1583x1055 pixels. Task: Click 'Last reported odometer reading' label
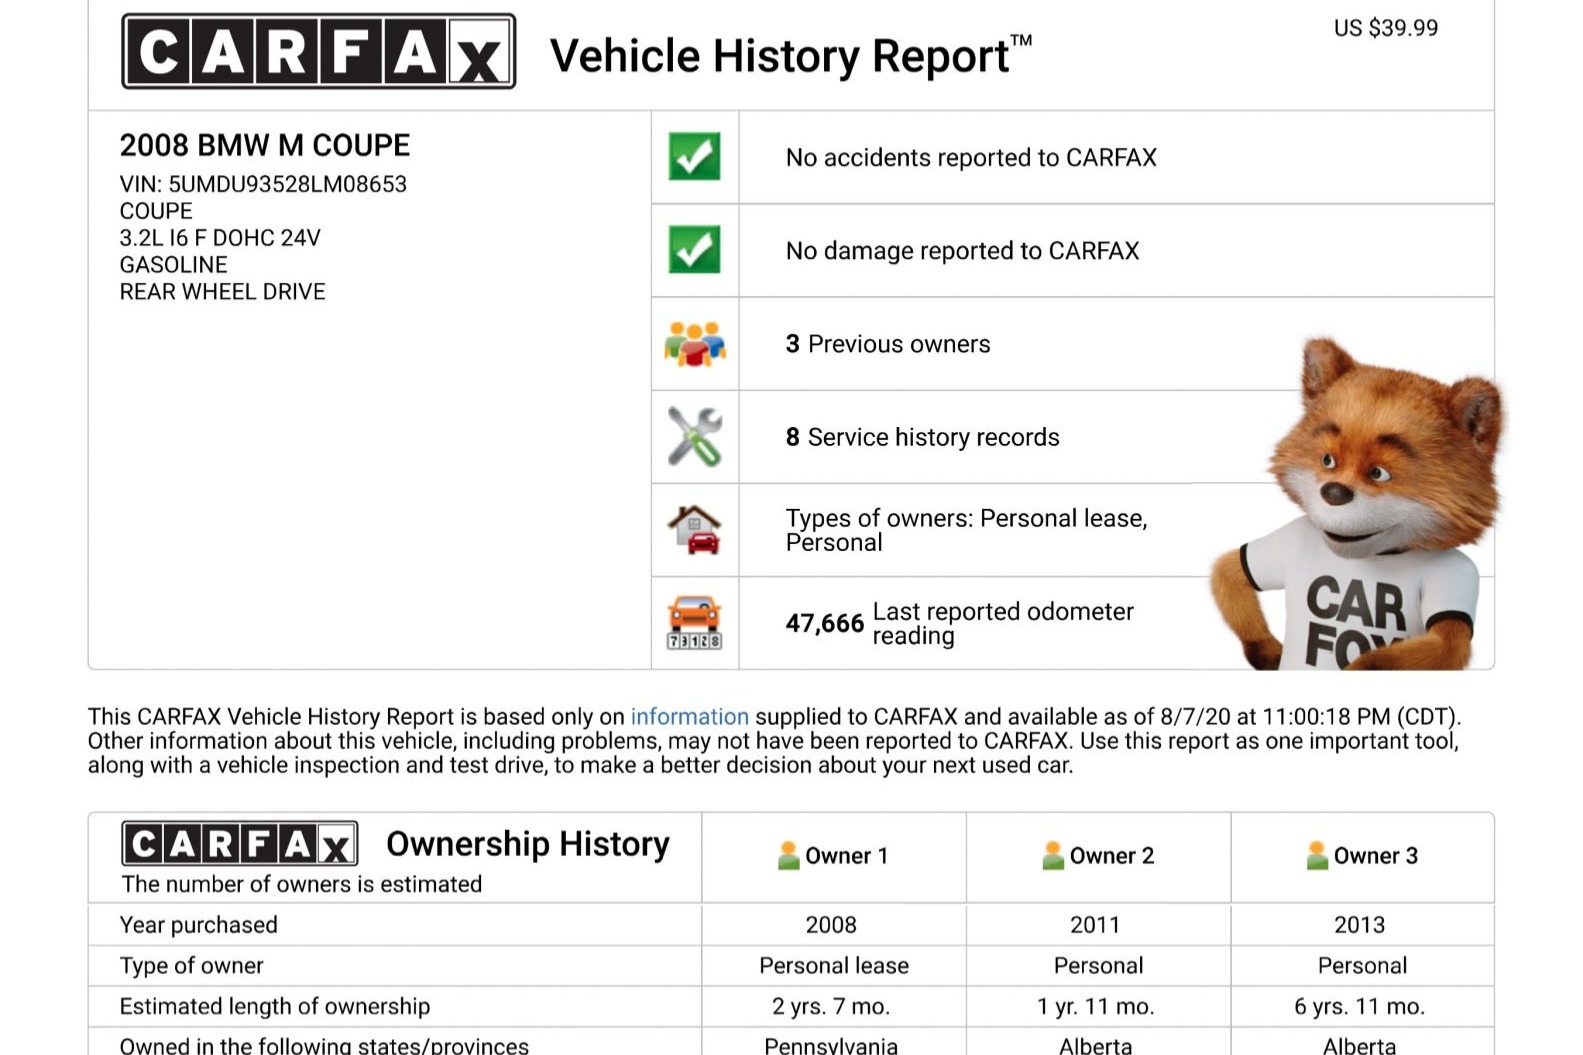click(x=1003, y=623)
